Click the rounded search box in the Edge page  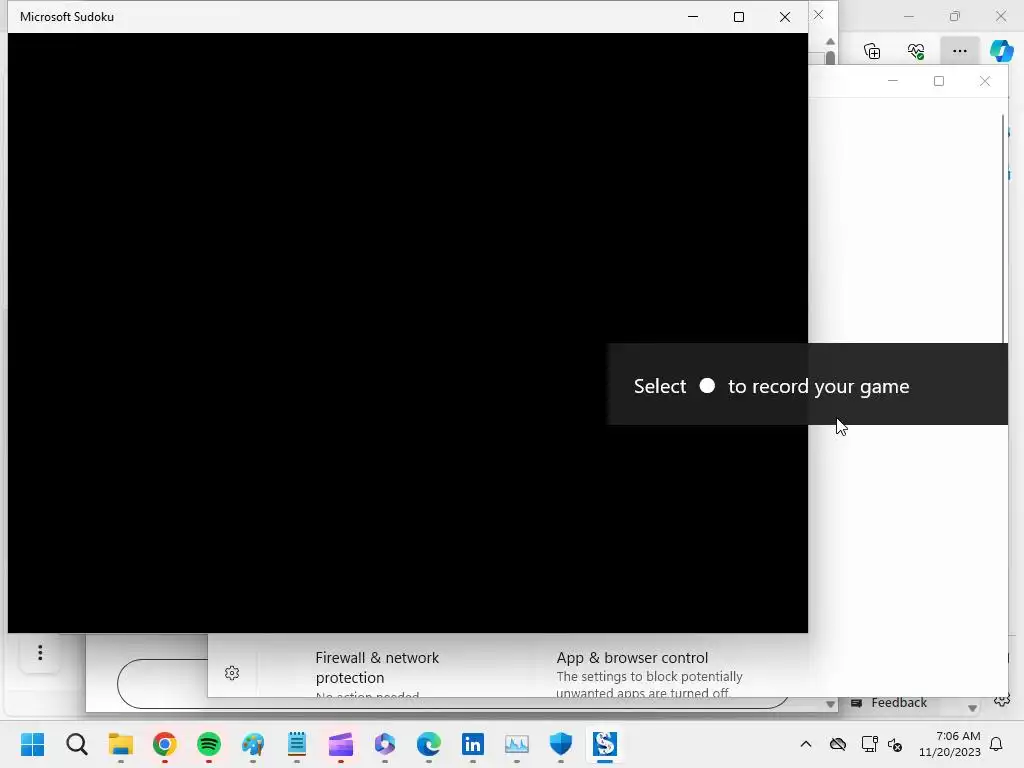tap(453, 684)
